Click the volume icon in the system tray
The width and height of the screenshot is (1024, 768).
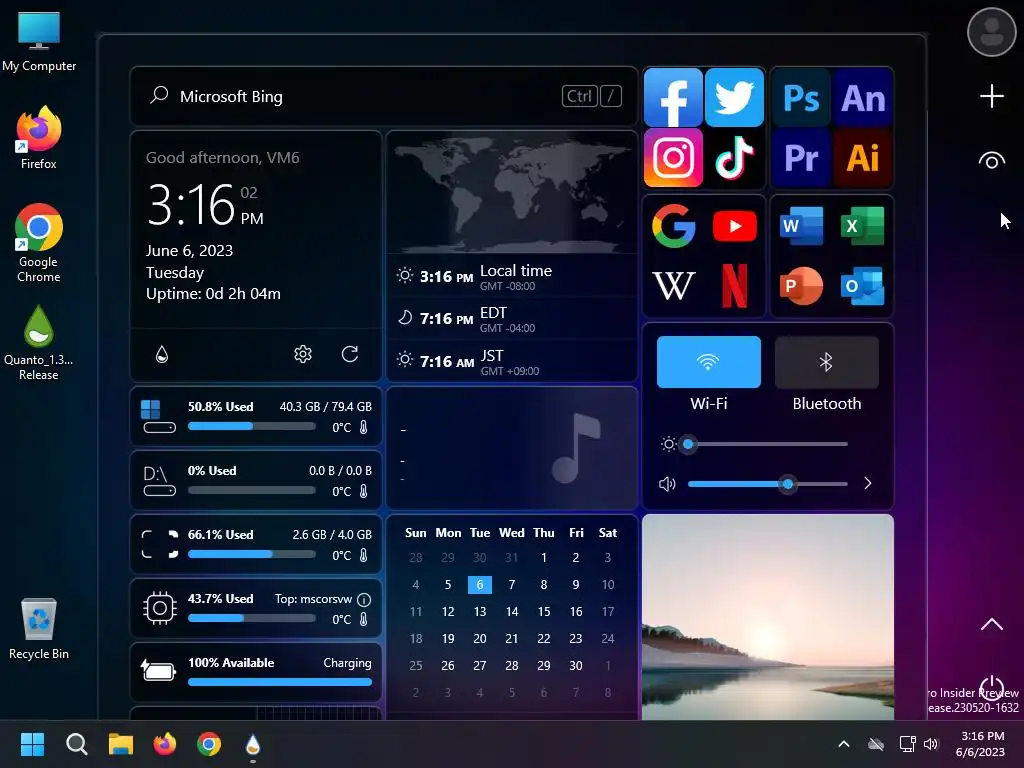click(931, 744)
